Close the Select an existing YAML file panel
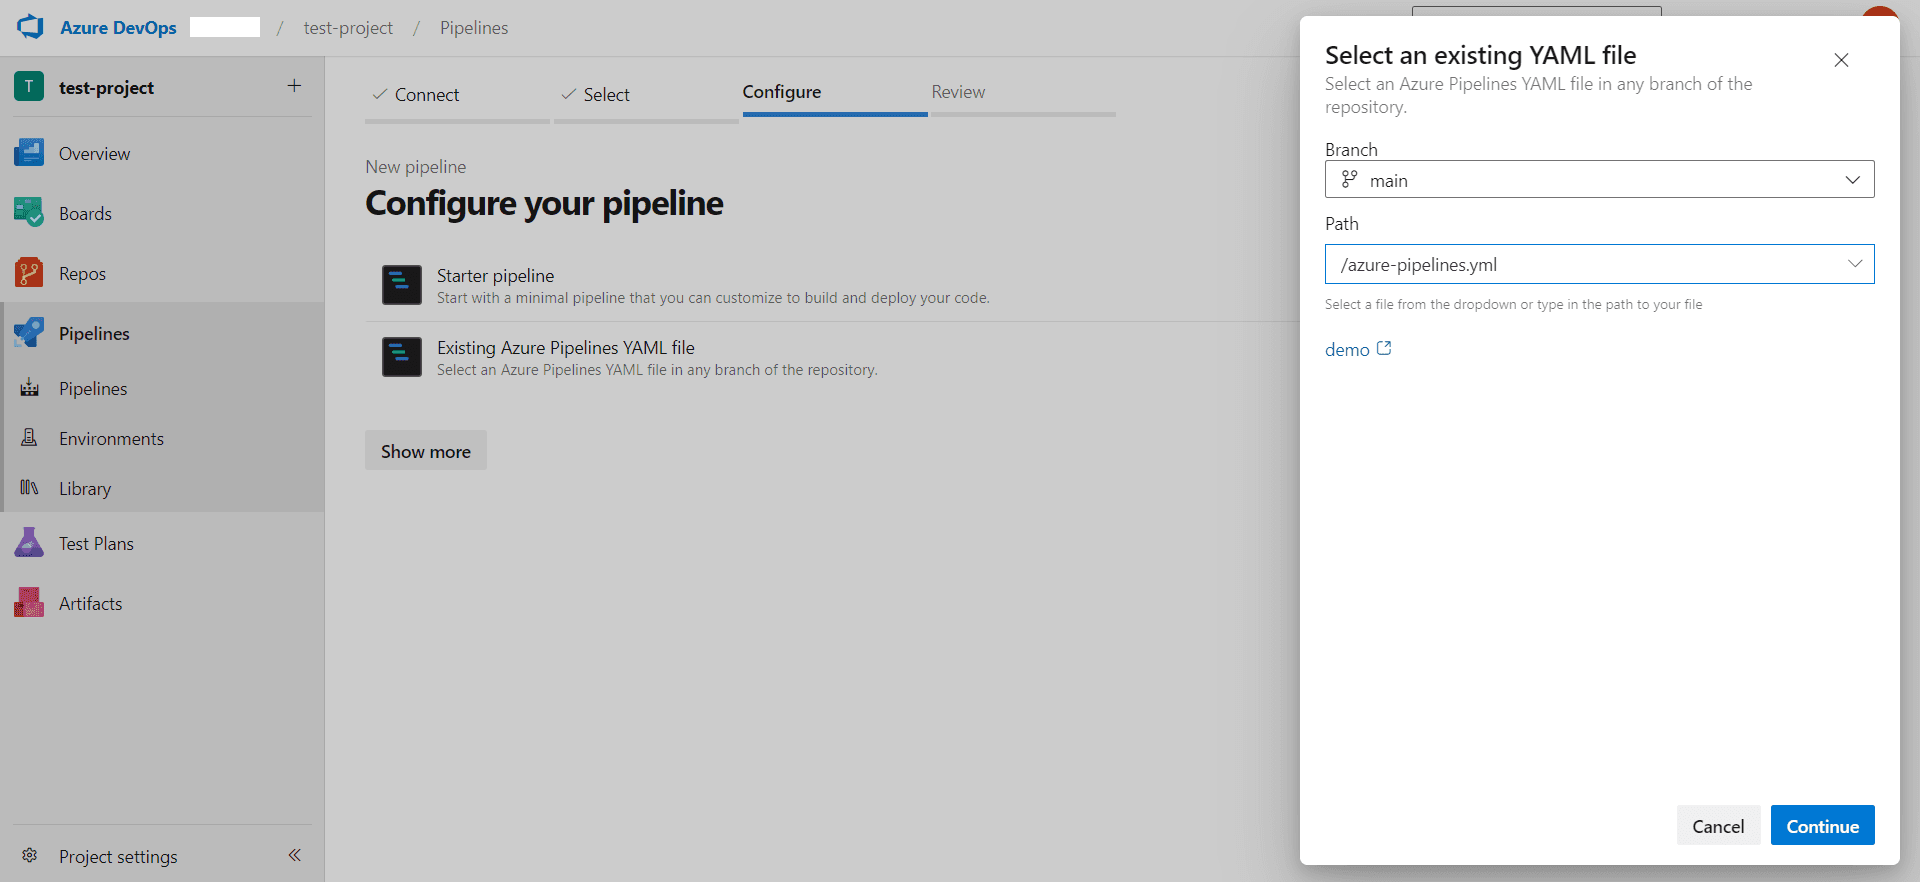The image size is (1920, 882). click(x=1840, y=60)
